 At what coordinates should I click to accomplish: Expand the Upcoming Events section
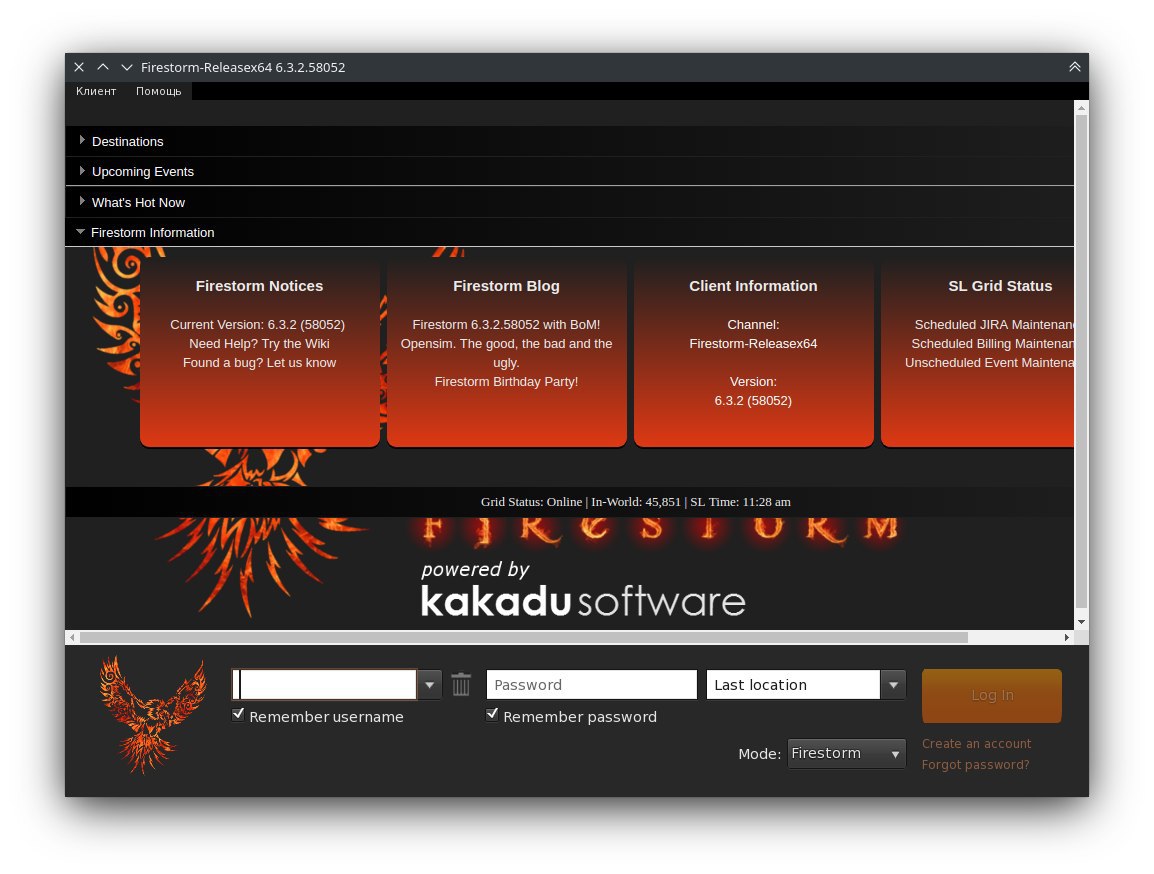coord(569,171)
